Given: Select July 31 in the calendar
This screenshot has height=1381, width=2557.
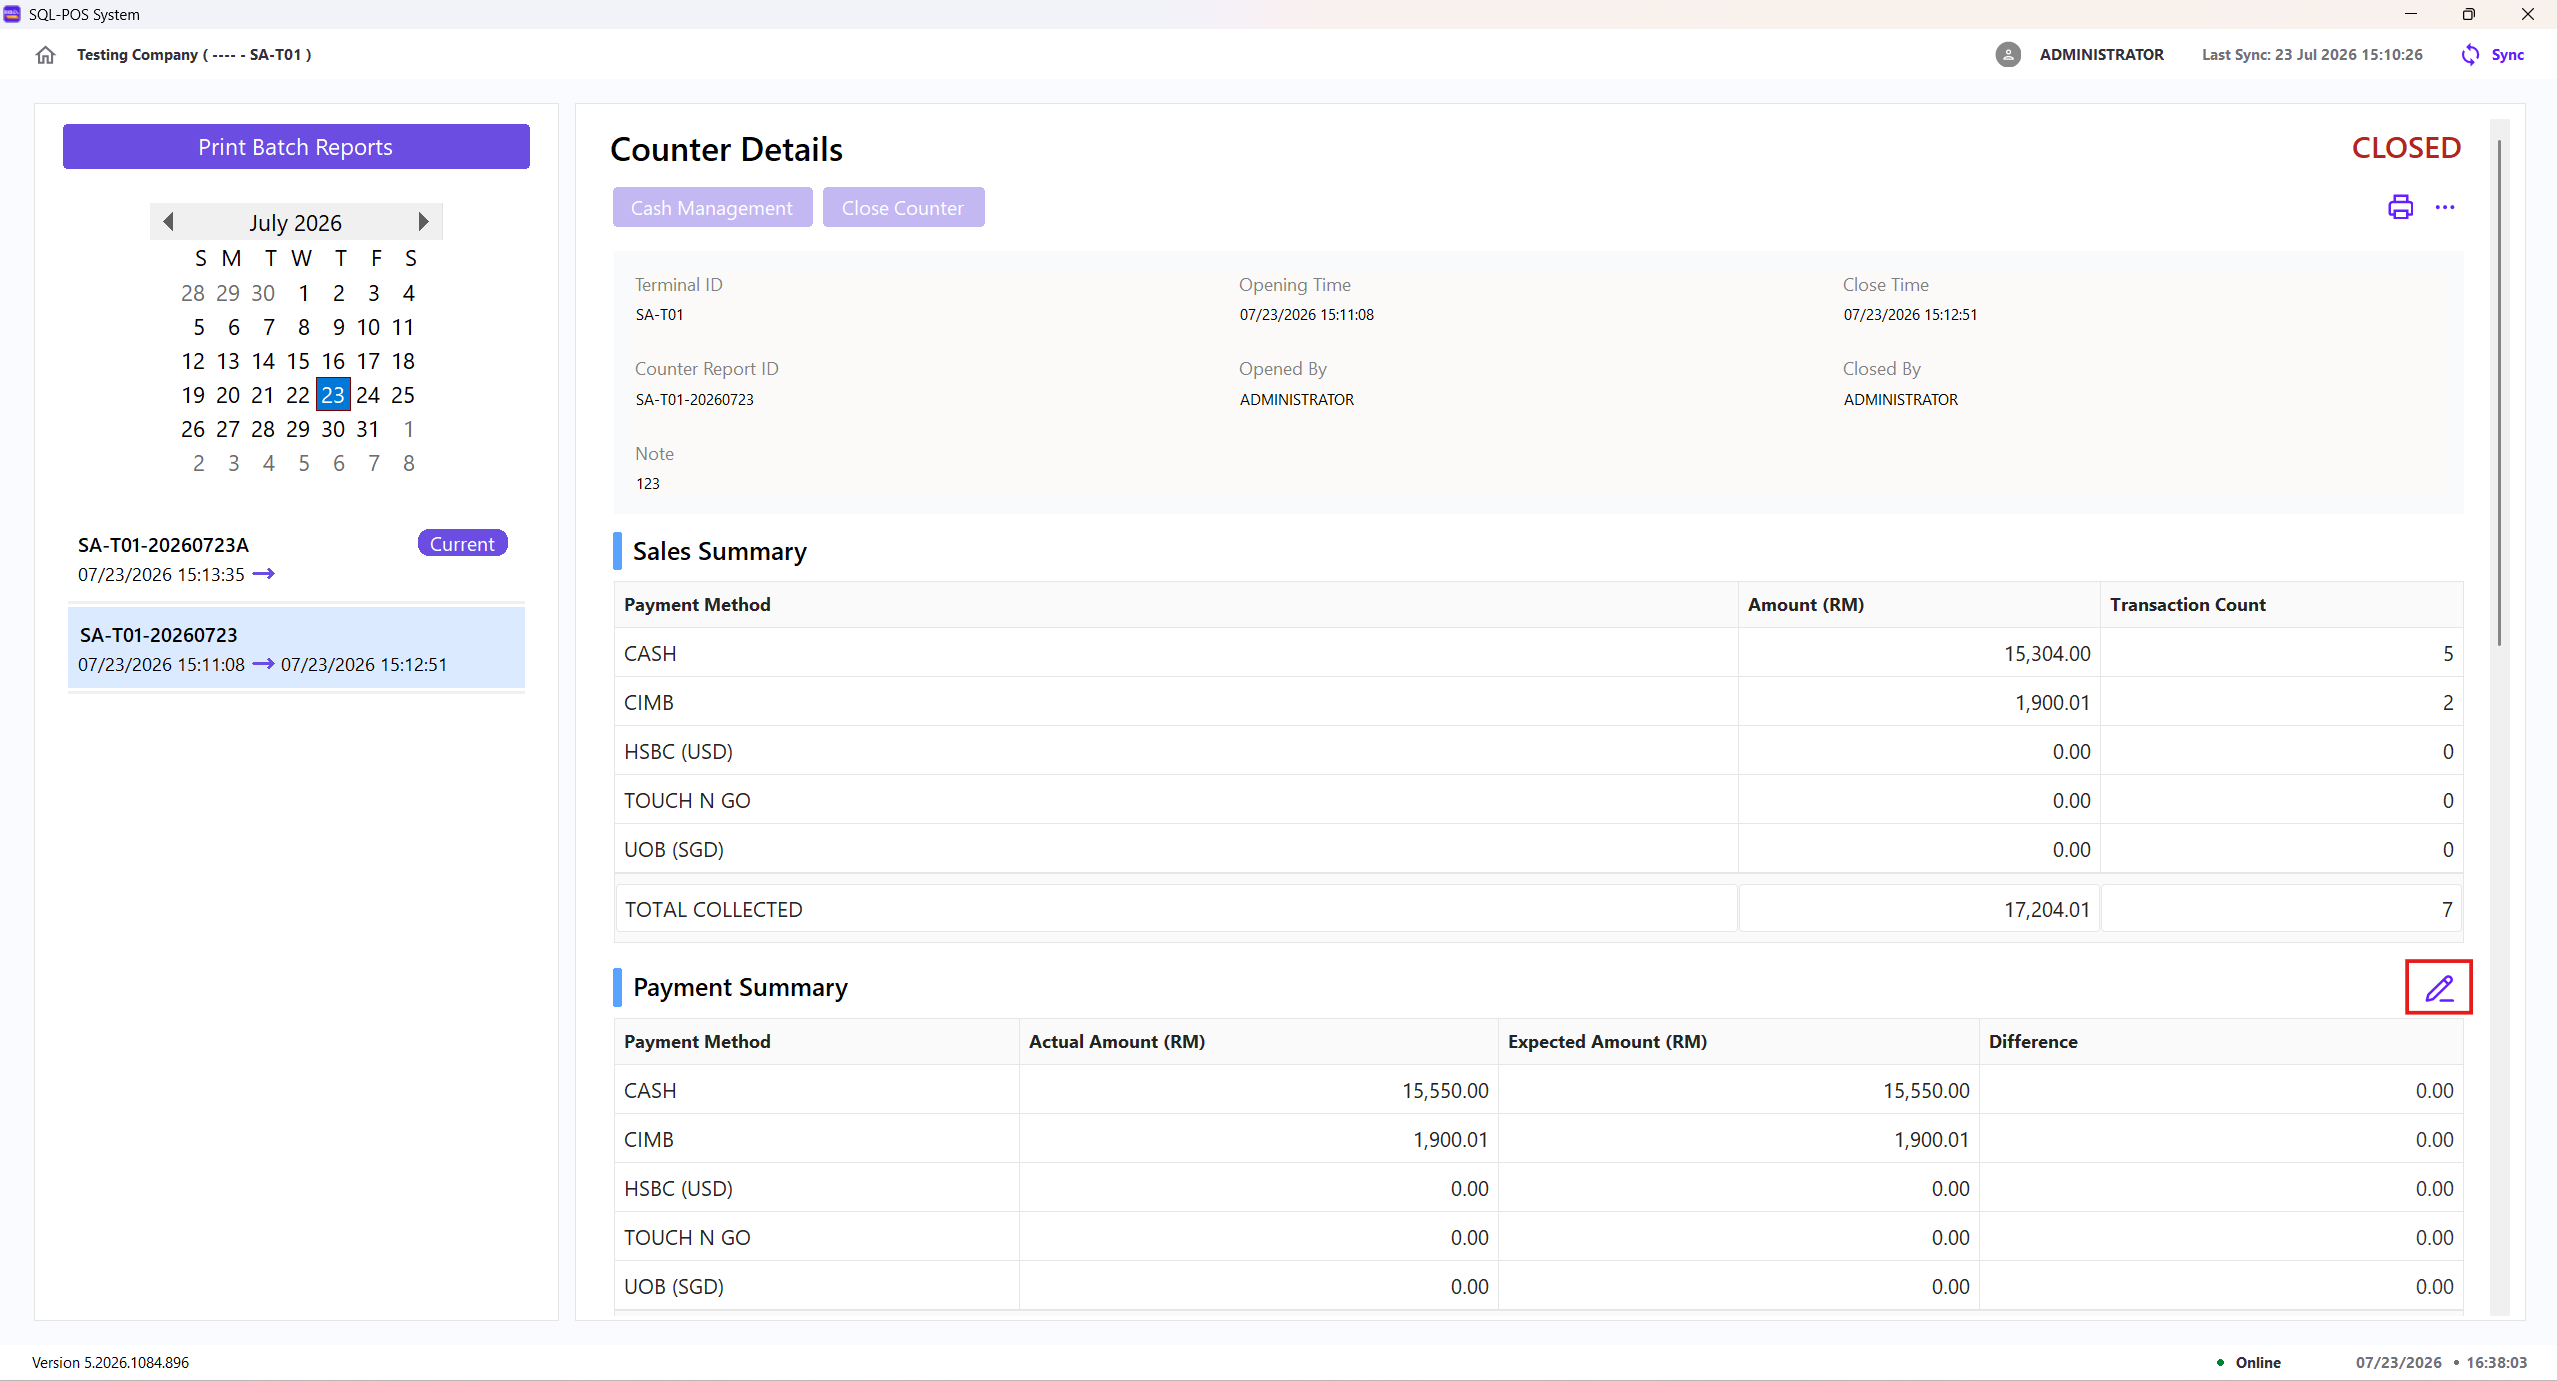Looking at the screenshot, I should click(368, 429).
